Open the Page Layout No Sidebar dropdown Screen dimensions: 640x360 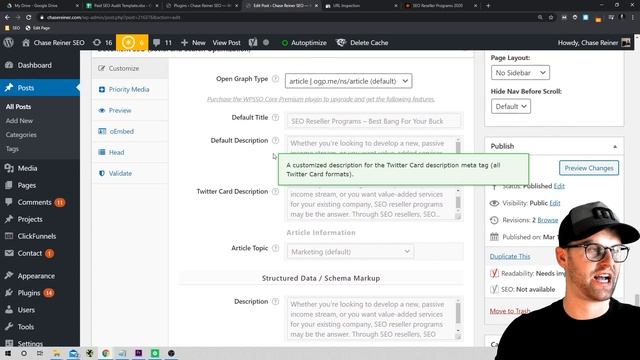[x=520, y=73]
